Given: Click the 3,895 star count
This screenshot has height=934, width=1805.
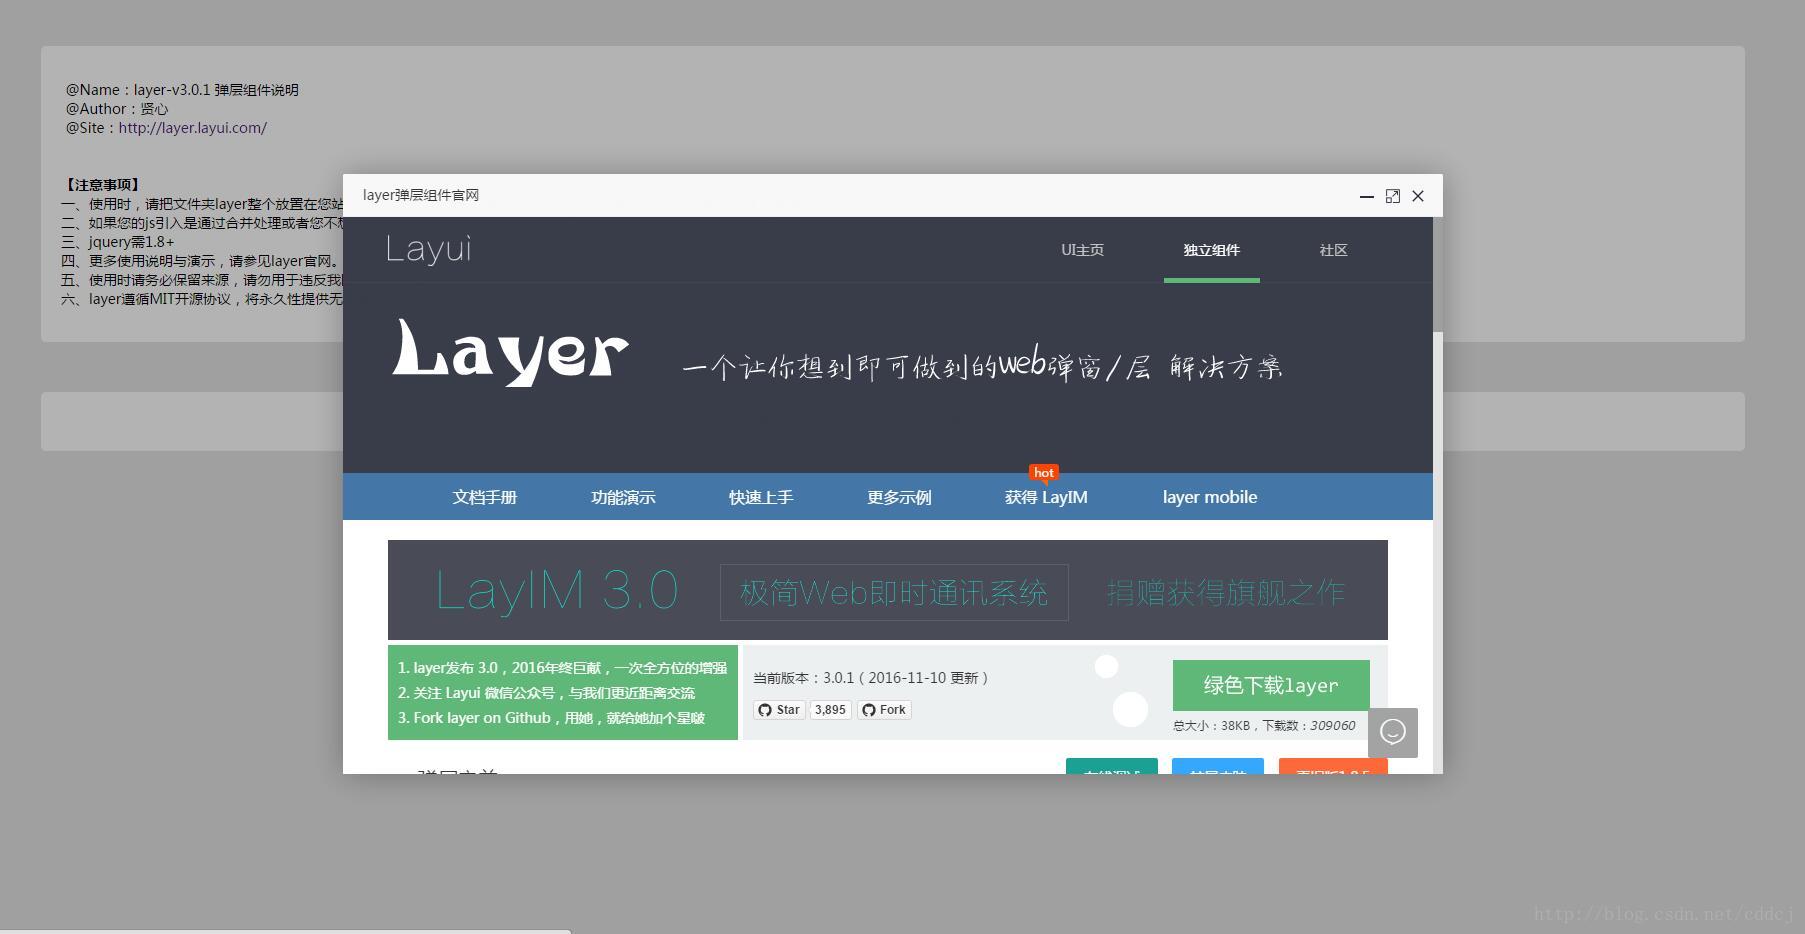Looking at the screenshot, I should 830,710.
